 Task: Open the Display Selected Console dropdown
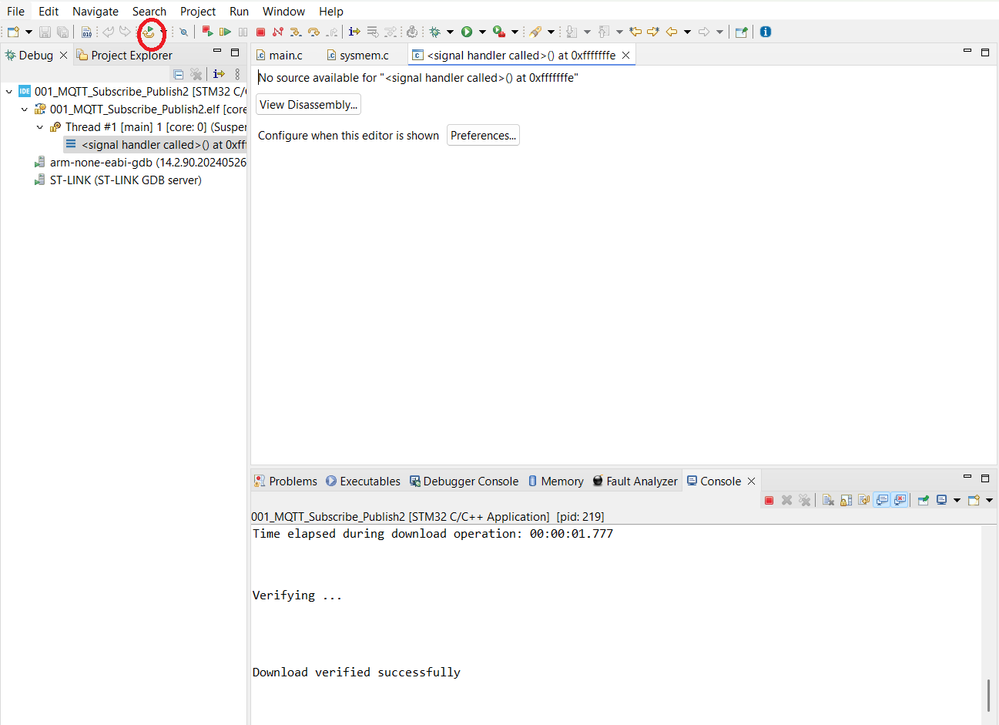[957, 500]
